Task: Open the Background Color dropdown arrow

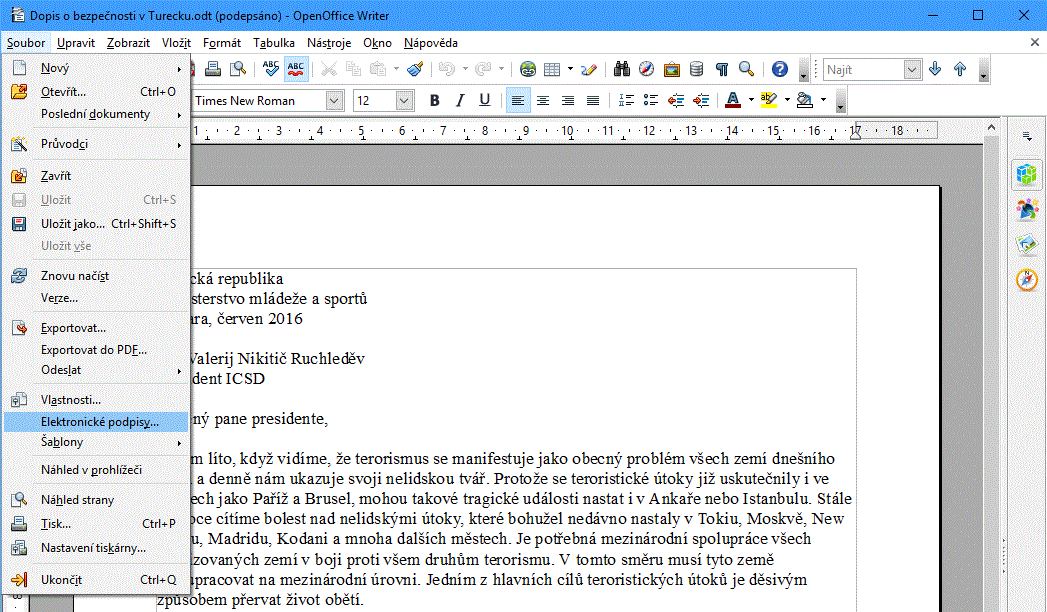Action: [823, 100]
